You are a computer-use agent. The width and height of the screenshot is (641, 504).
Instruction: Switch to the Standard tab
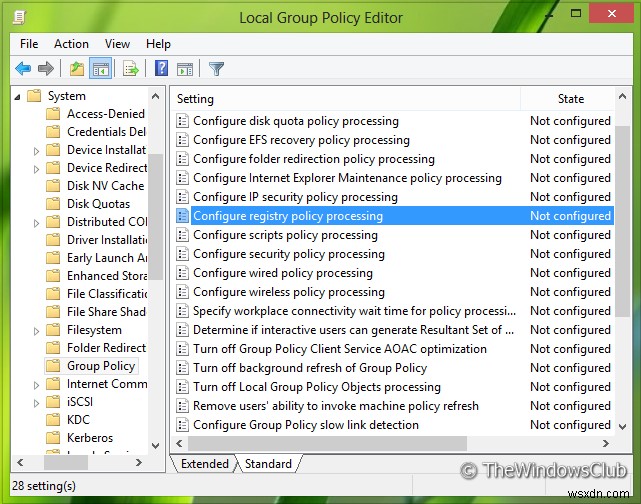pos(269,464)
